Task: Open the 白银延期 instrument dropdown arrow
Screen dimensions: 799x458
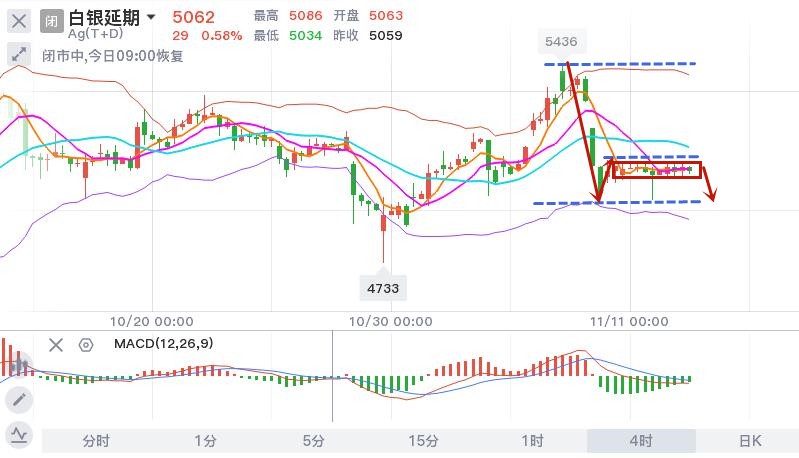Action: tap(151, 17)
